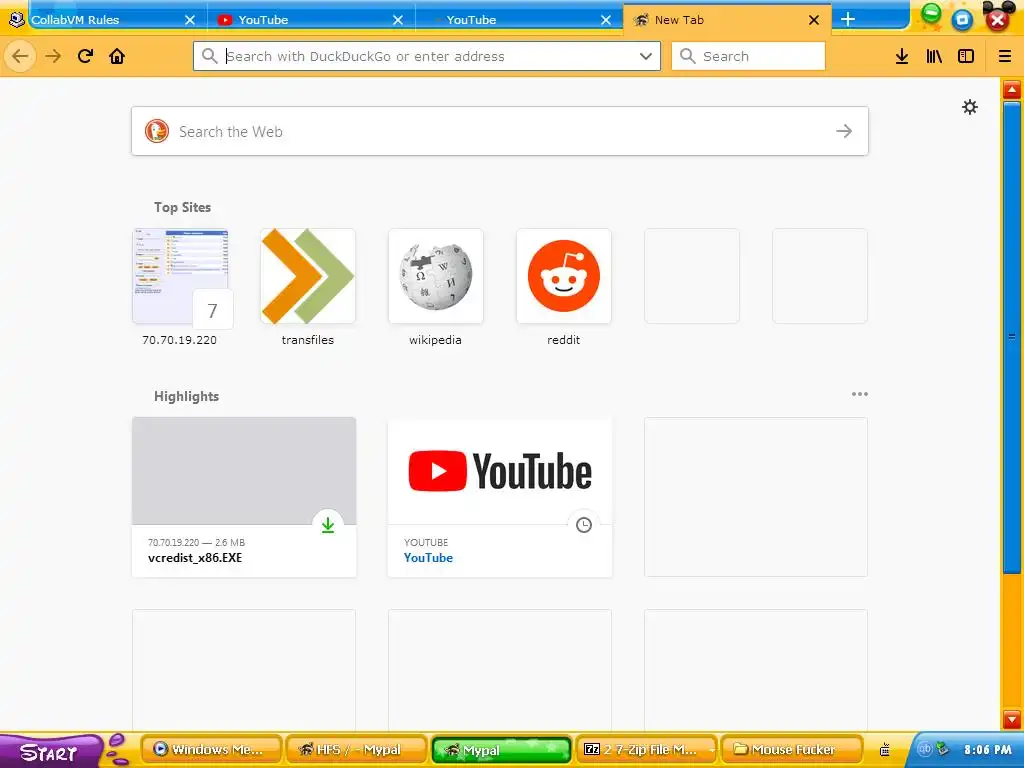Switch to Windows Media taskbar button
1024x768 pixels.
[x=211, y=750]
